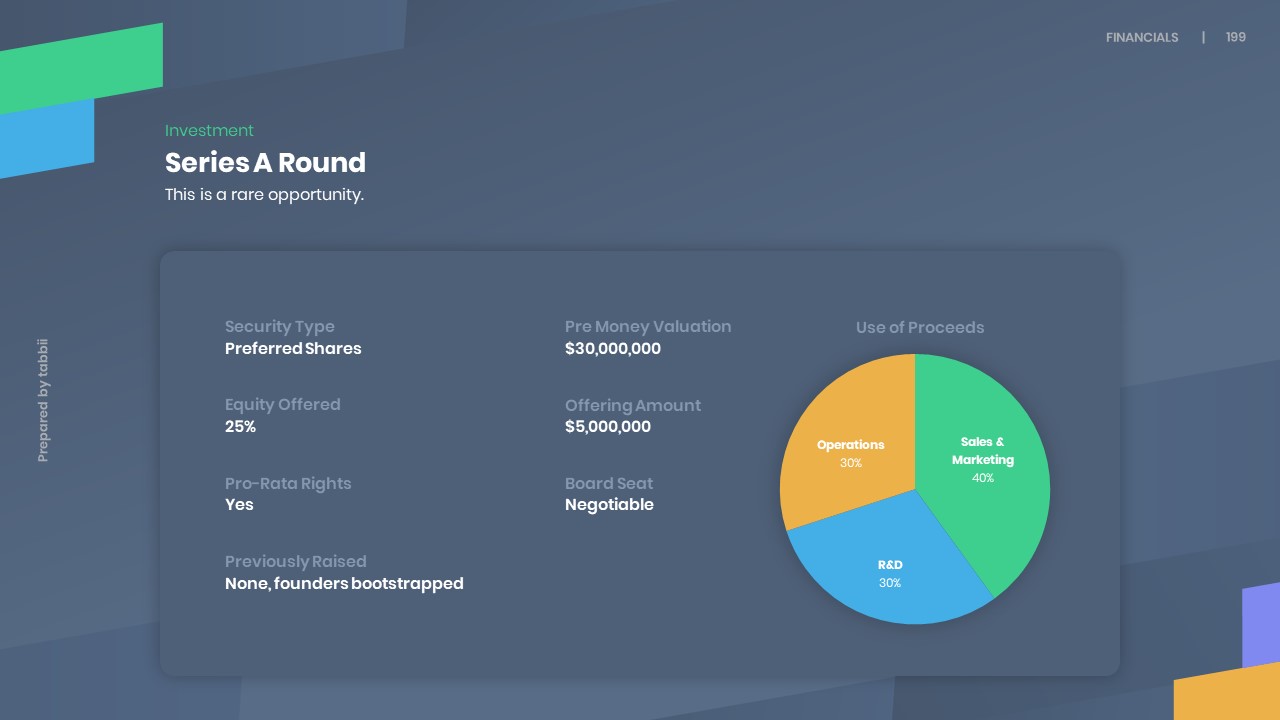This screenshot has height=720, width=1280.
Task: Select the page number '199'
Action: [x=1236, y=37]
